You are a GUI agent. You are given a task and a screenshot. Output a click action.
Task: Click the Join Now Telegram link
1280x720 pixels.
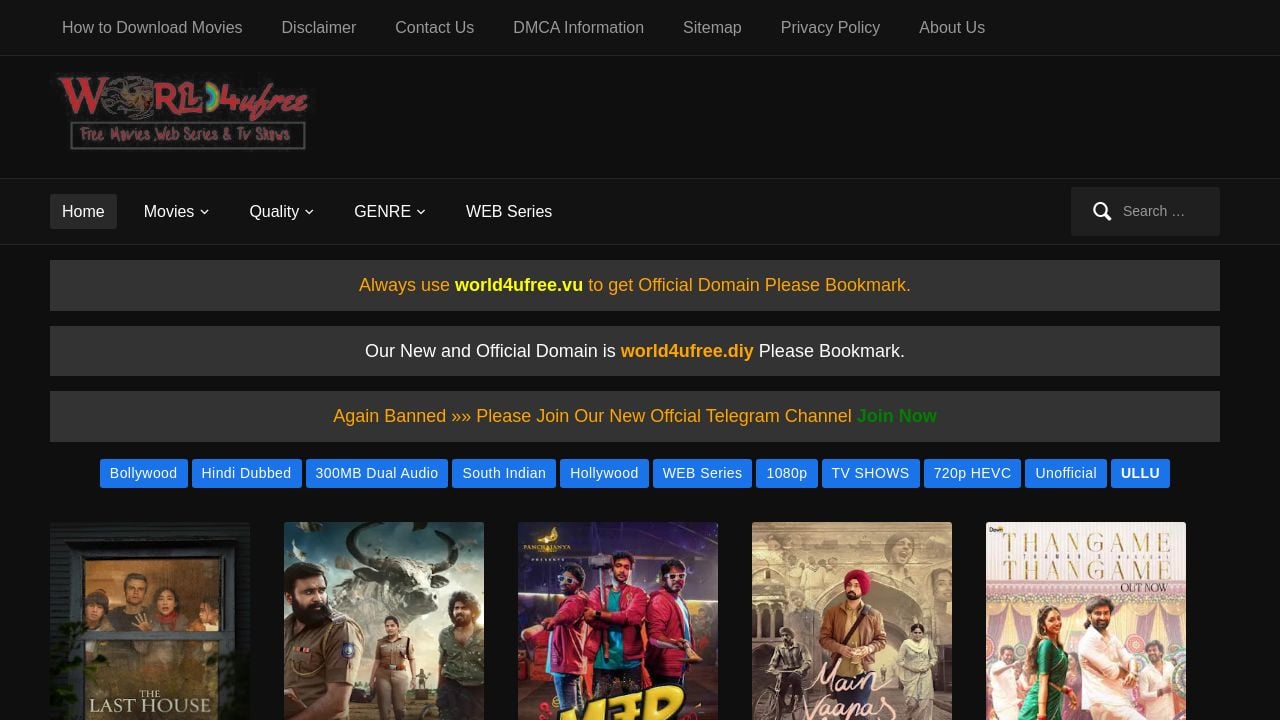[x=897, y=416]
